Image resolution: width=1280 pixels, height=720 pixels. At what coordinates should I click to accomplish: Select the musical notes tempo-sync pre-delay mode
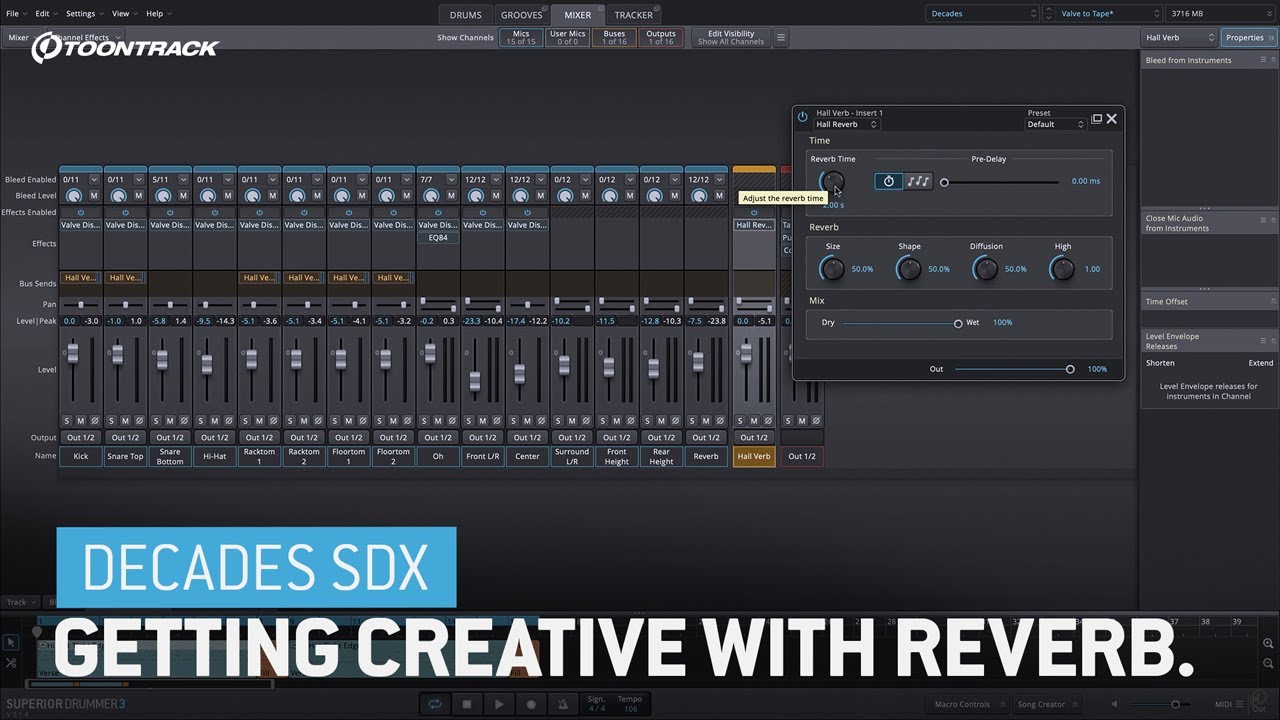918,181
